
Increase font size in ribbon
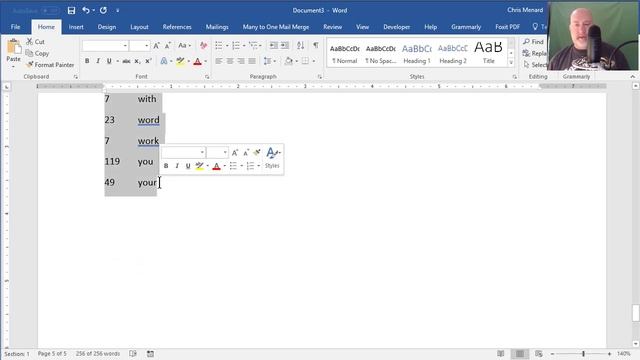click(x=156, y=46)
